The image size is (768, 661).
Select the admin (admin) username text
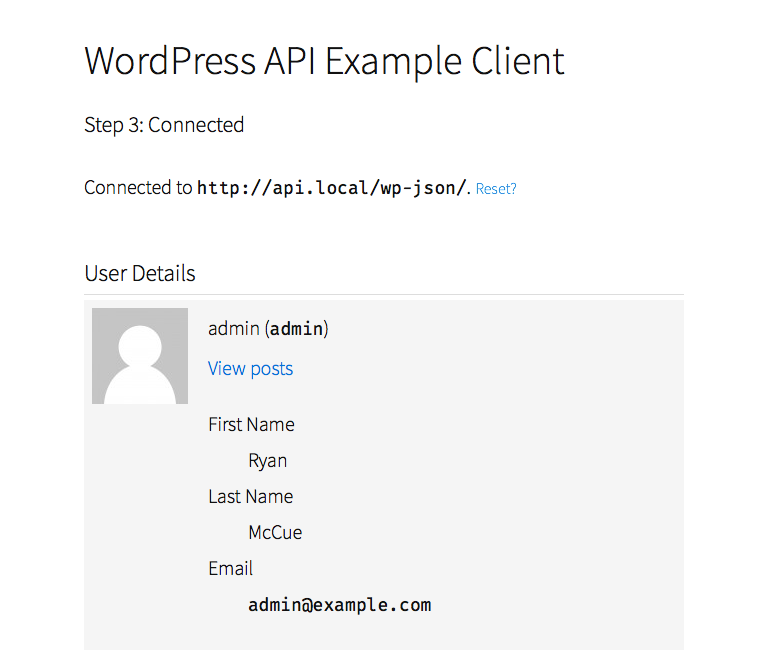tap(268, 329)
